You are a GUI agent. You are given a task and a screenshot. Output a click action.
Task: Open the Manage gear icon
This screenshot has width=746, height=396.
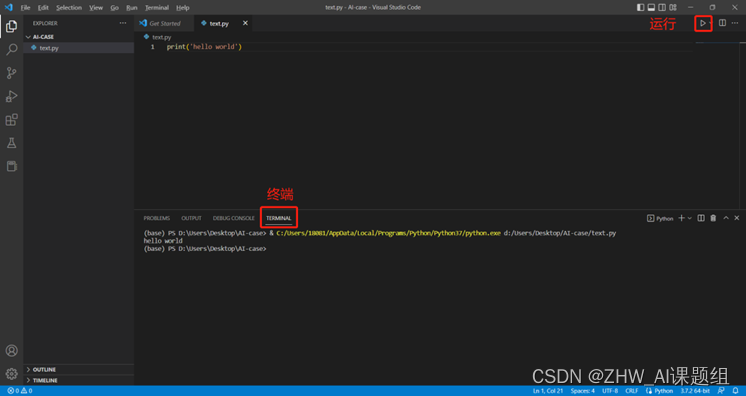click(x=11, y=374)
